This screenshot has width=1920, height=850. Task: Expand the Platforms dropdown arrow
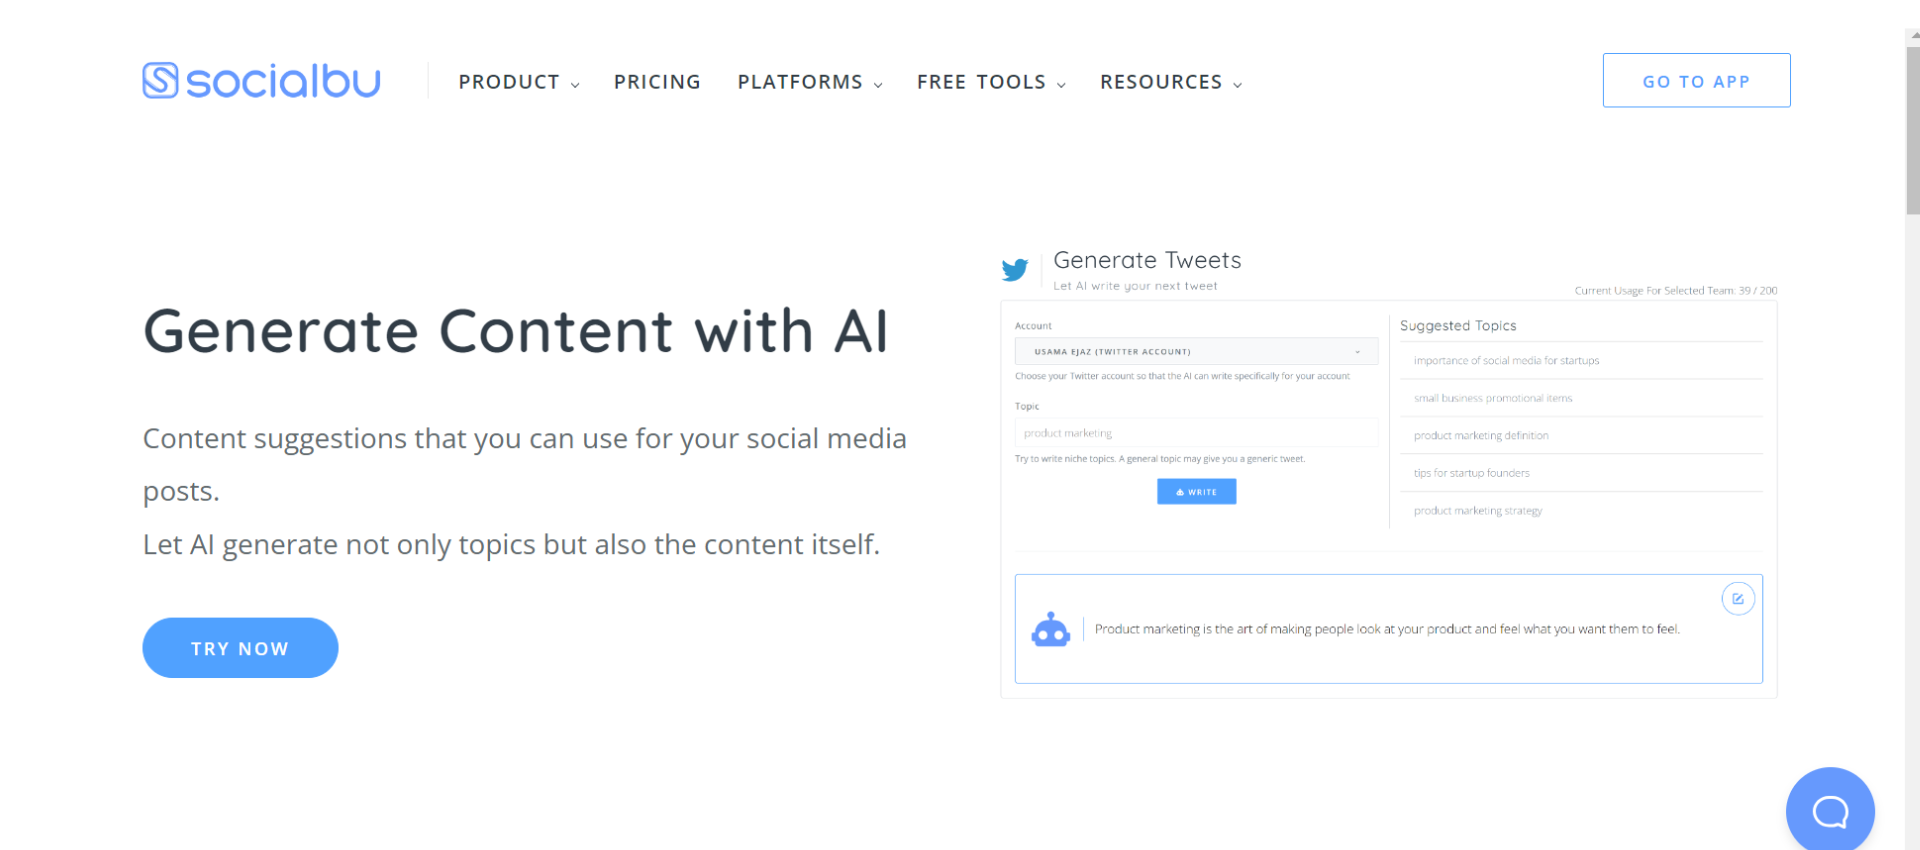(x=878, y=85)
